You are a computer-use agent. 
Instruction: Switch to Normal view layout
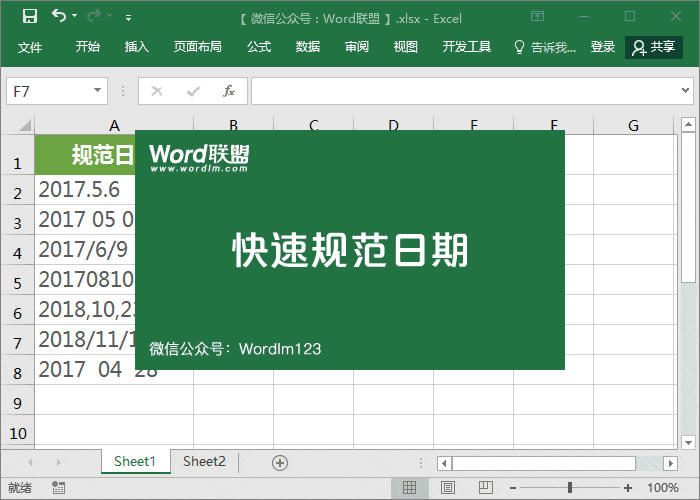point(409,488)
